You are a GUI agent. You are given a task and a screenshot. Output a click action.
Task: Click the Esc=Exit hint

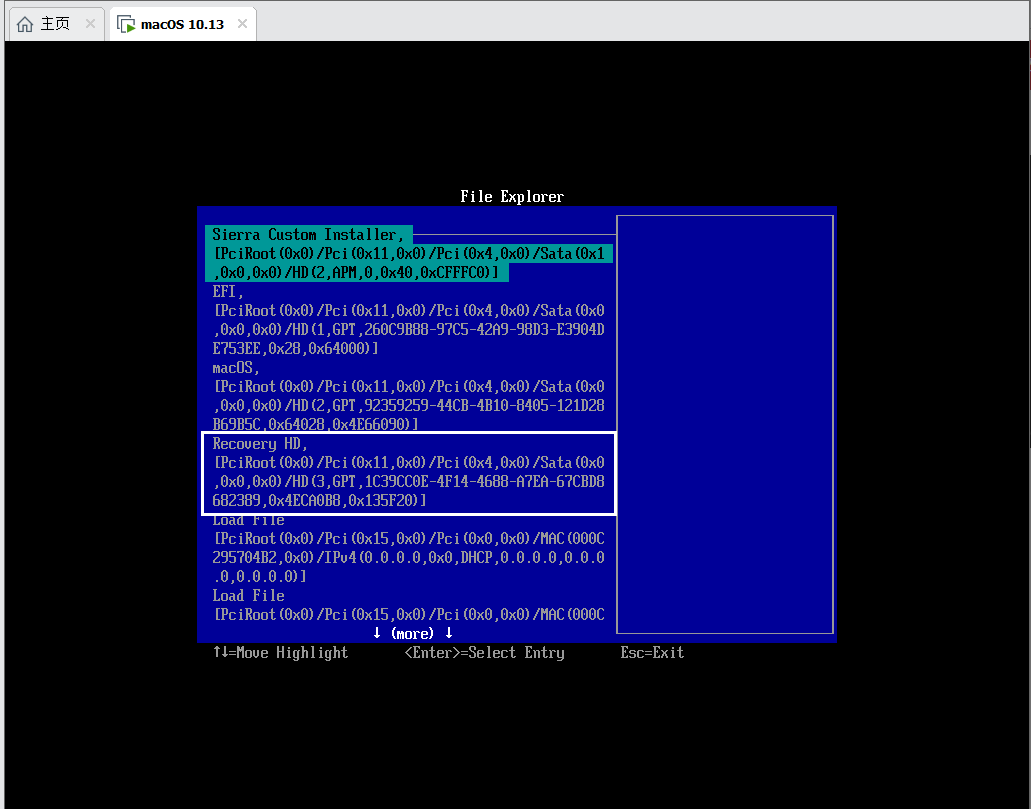tap(652, 652)
